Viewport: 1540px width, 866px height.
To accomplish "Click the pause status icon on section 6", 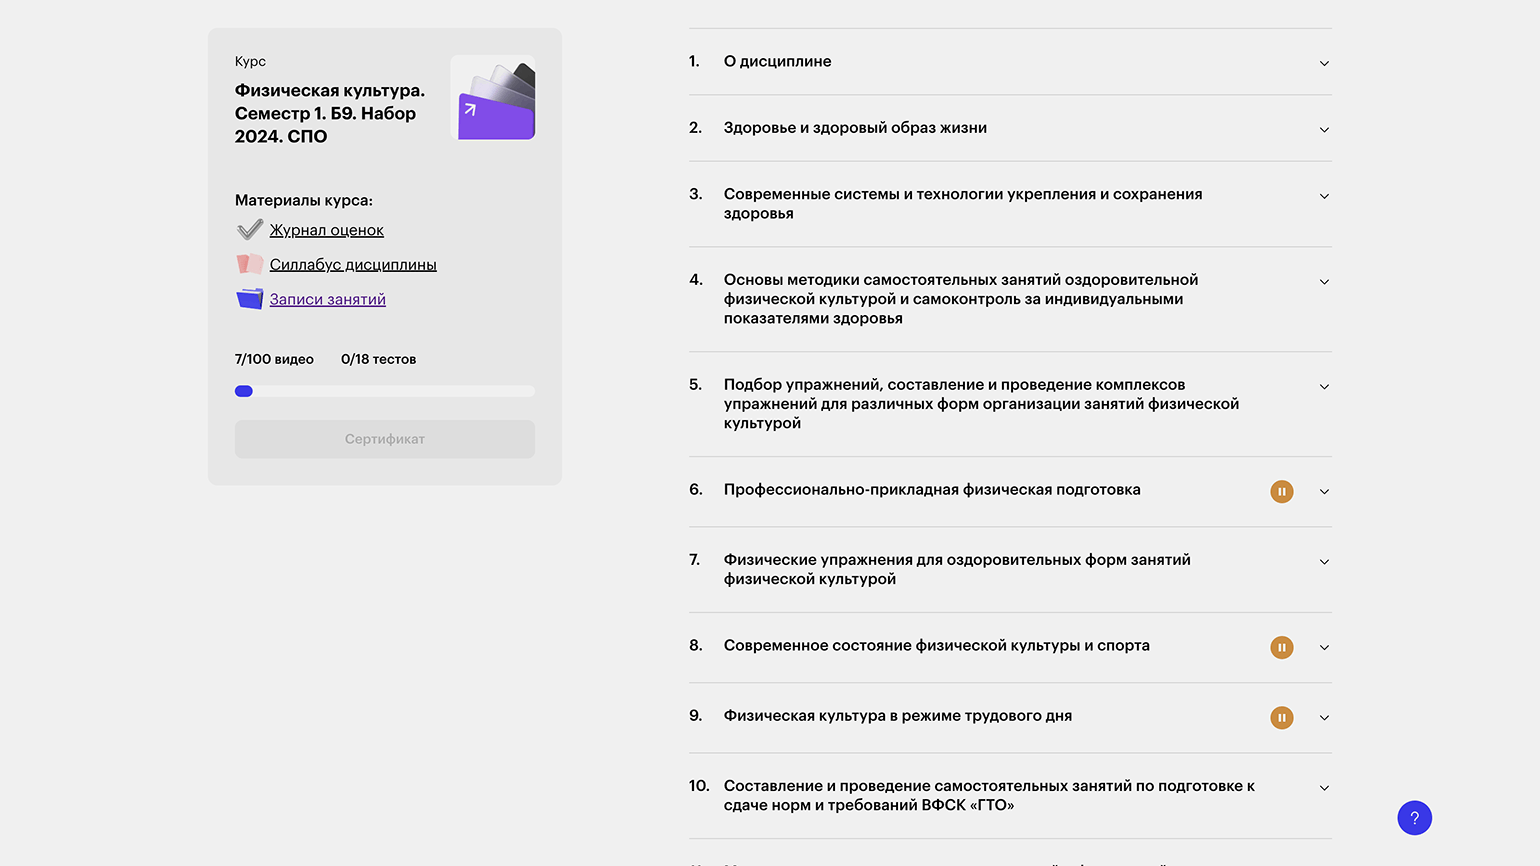I will click(x=1281, y=491).
